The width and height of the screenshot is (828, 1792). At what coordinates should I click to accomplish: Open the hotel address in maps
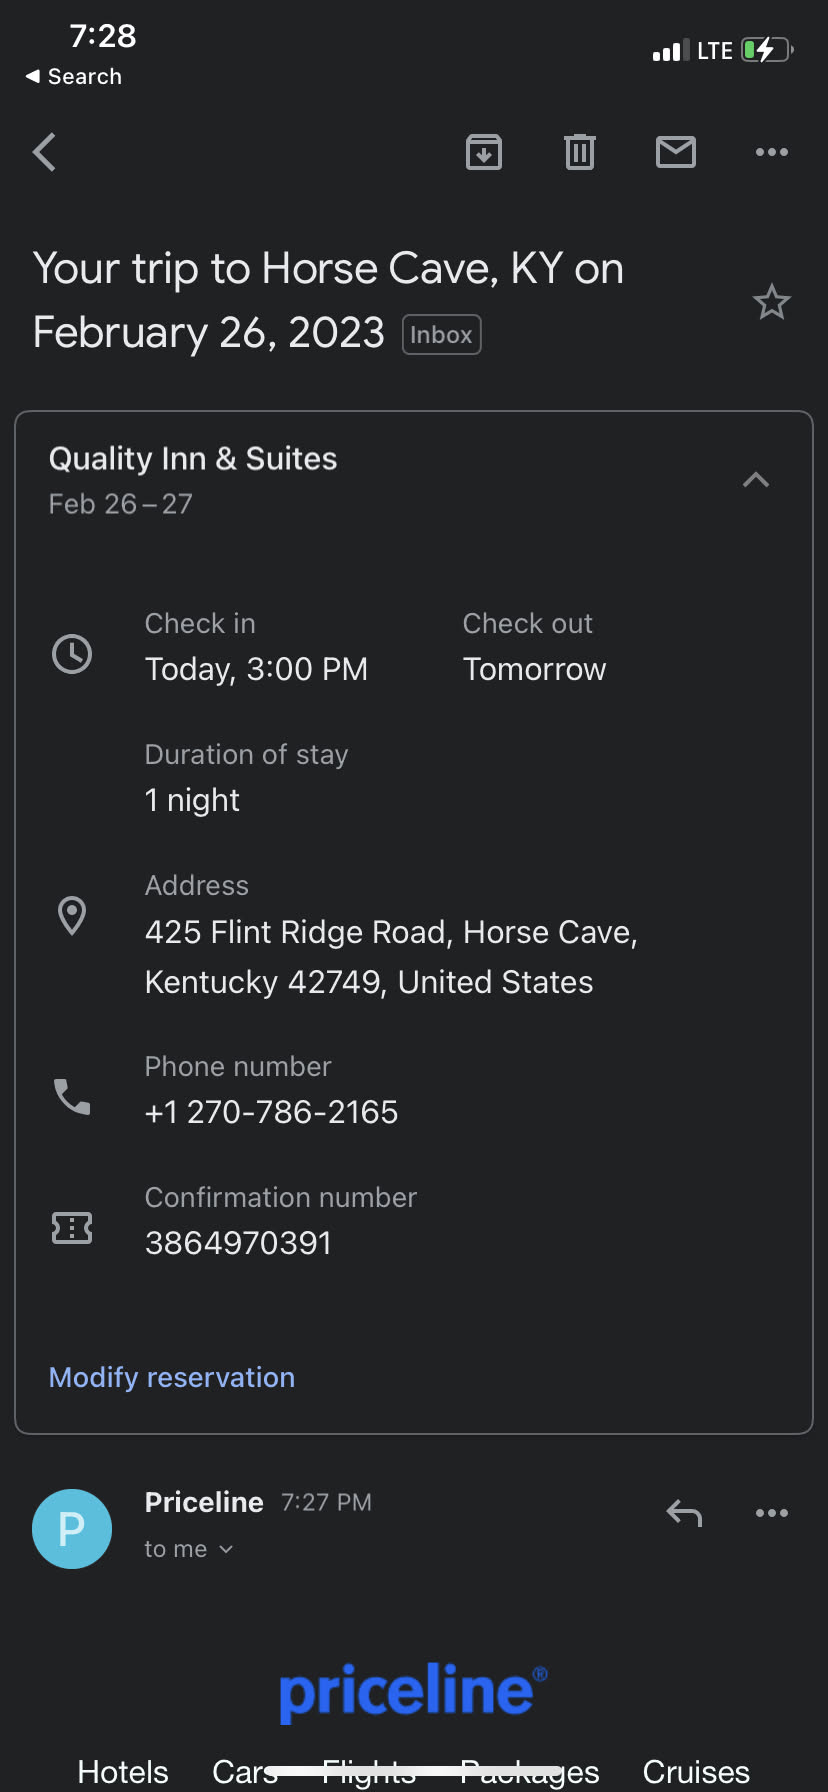tap(390, 957)
